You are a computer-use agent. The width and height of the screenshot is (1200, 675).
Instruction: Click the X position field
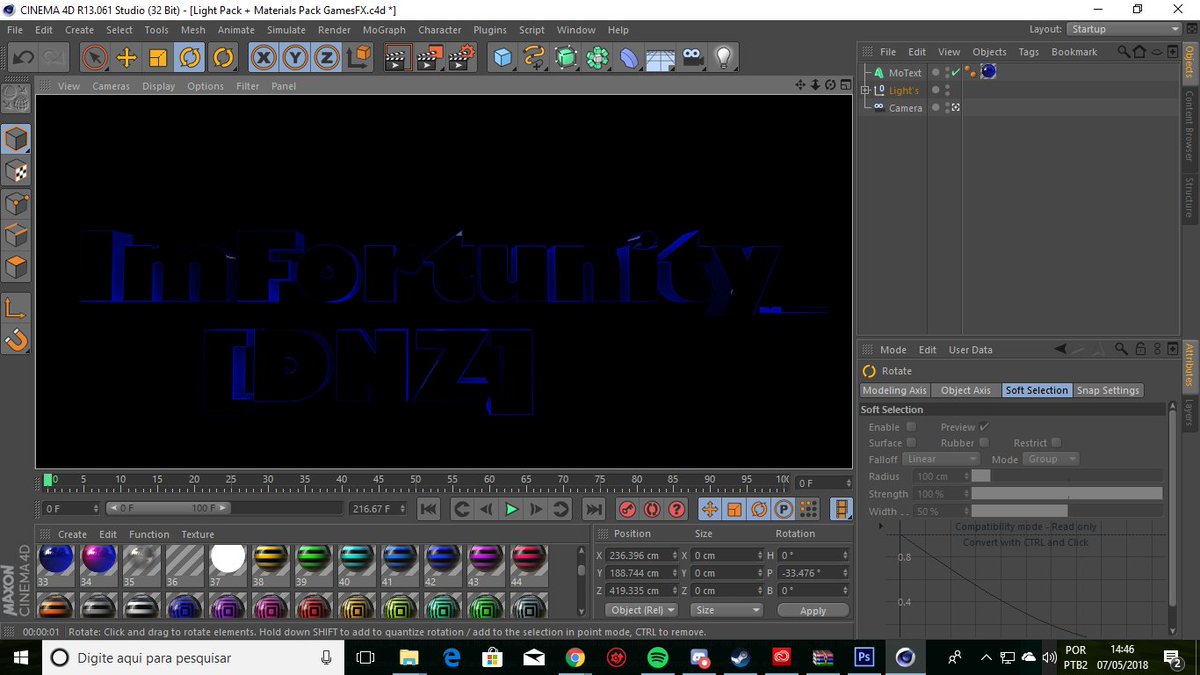[x=641, y=555]
